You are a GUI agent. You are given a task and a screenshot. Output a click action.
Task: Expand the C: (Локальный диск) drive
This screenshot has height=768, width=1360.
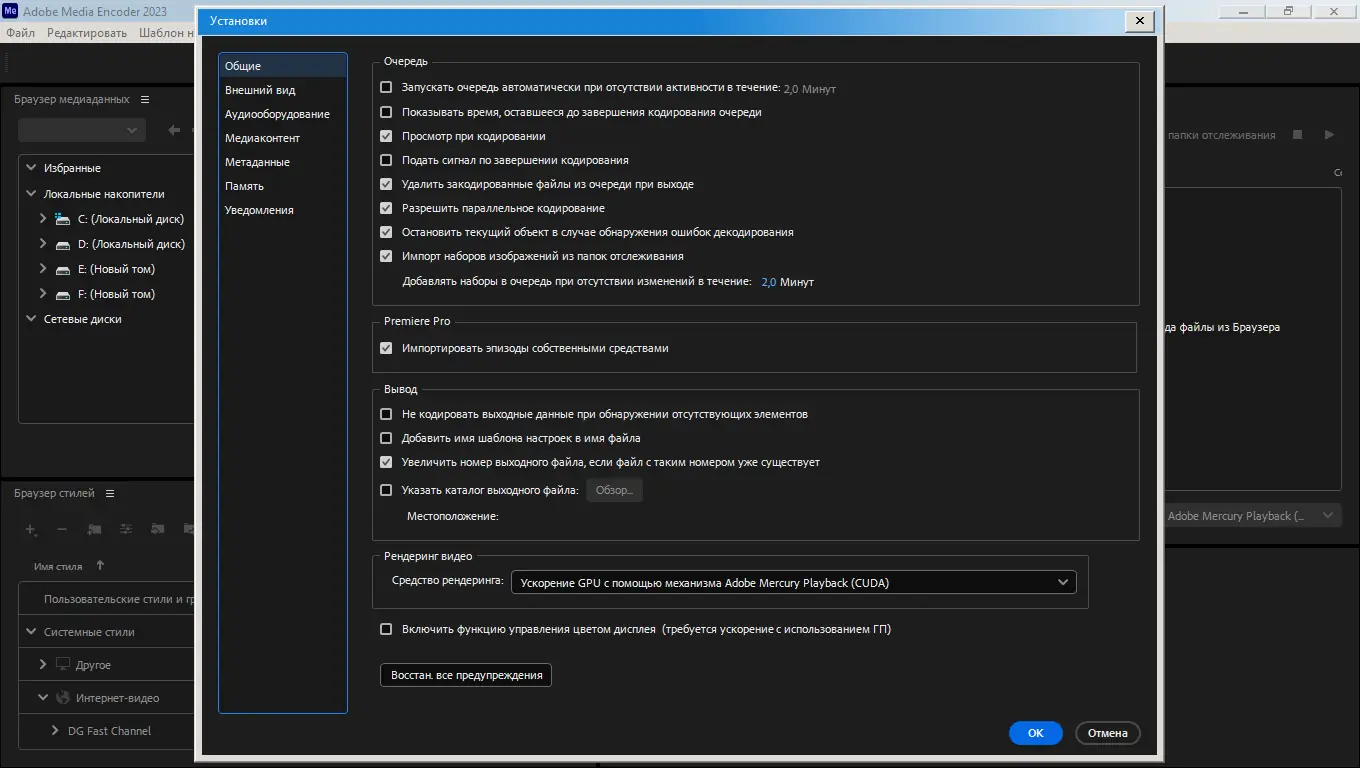tap(43, 219)
